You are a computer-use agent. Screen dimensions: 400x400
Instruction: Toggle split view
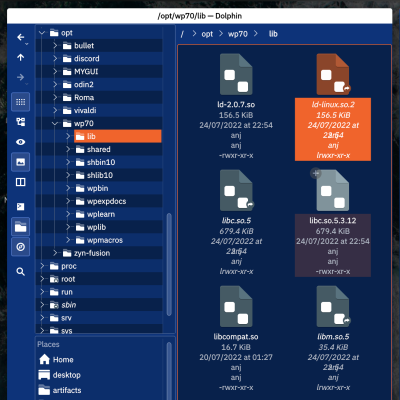click(20, 182)
